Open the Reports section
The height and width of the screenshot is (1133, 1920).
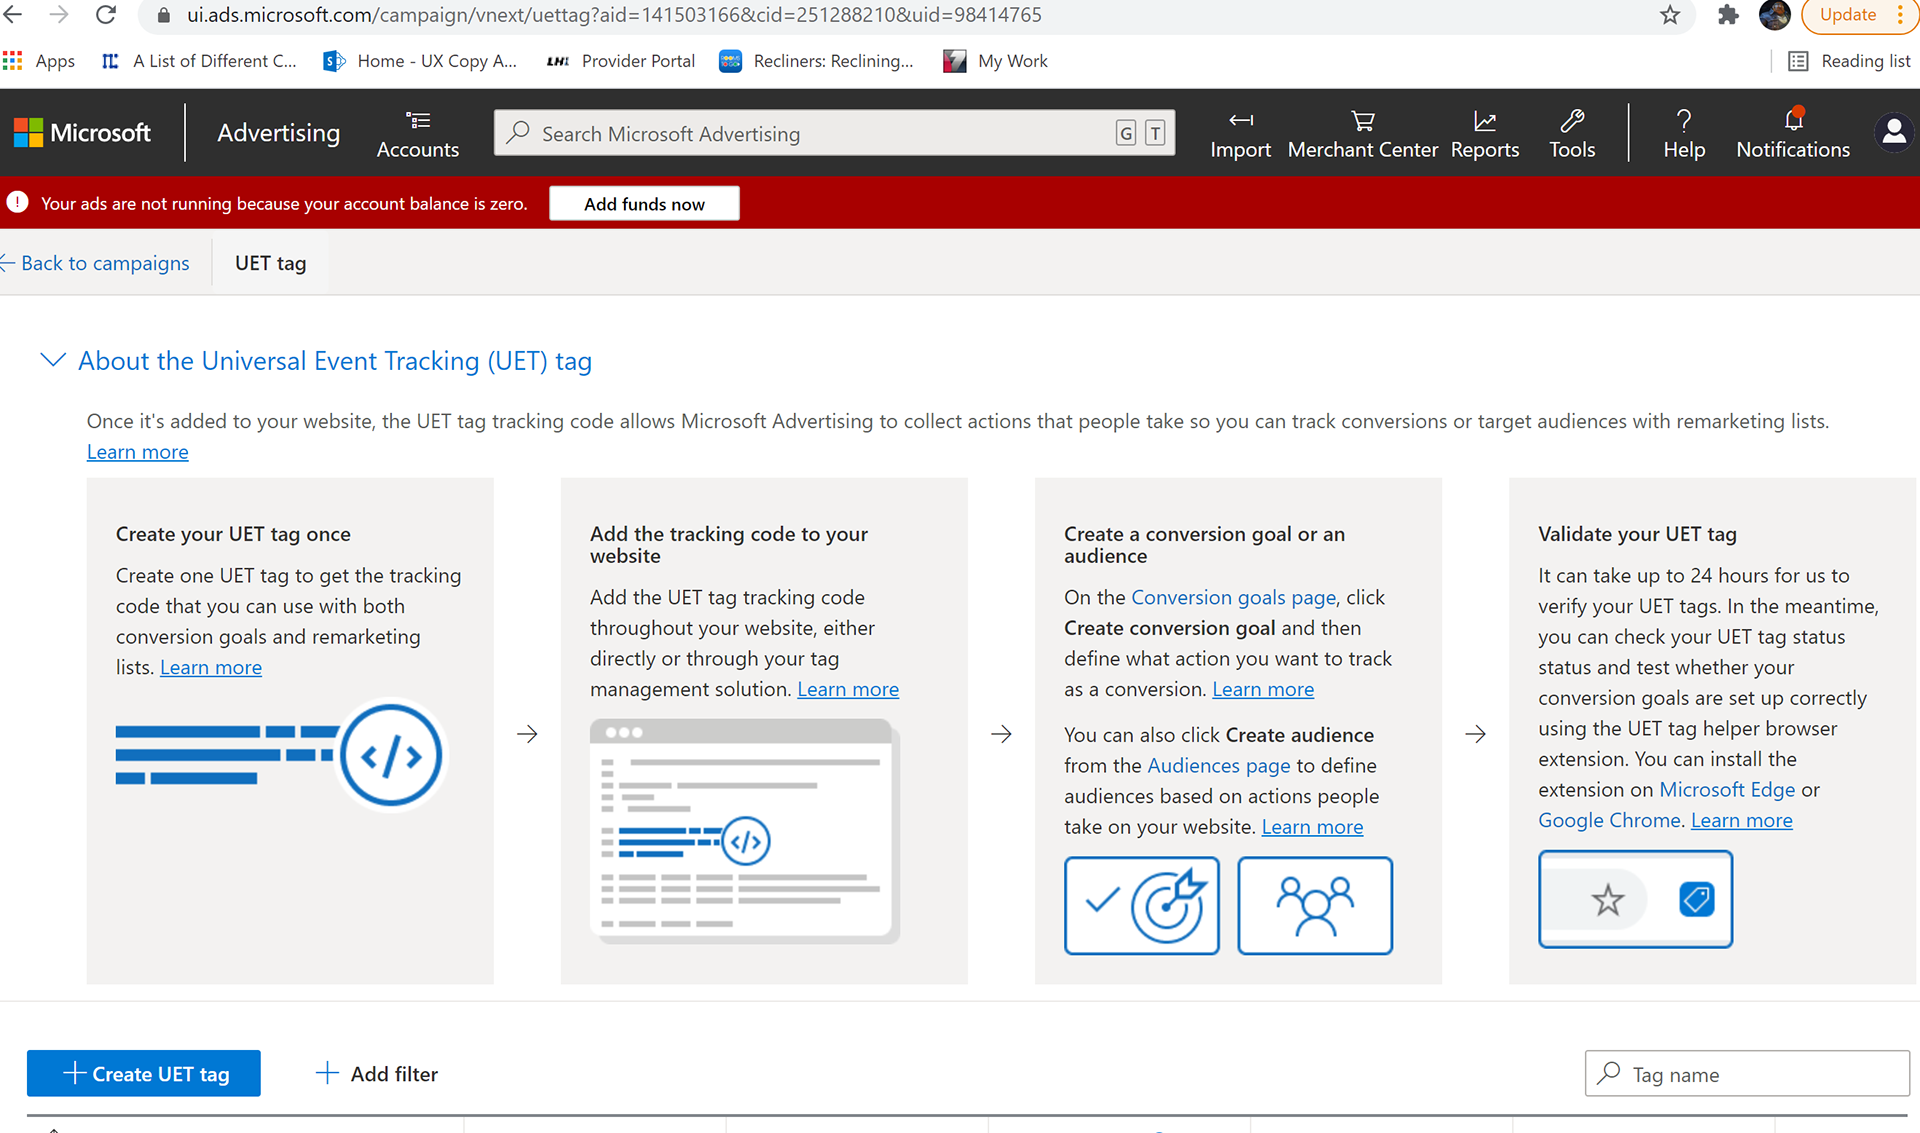pyautogui.click(x=1484, y=134)
